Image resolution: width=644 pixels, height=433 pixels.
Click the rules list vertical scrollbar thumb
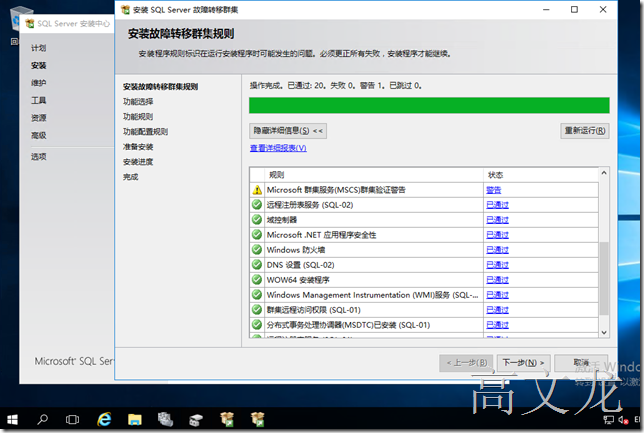(604, 279)
